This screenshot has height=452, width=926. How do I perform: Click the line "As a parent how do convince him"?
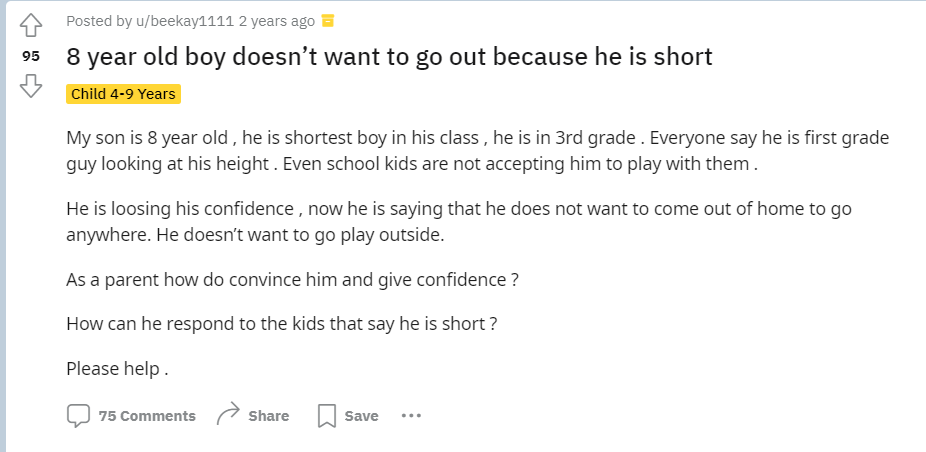[292, 280]
